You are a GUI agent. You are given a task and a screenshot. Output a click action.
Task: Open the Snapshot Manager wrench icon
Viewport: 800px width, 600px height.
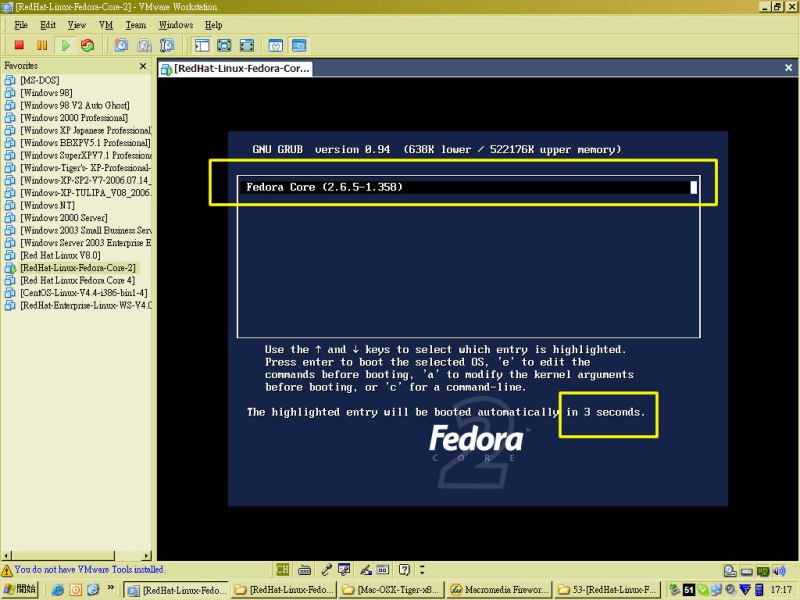[167, 45]
